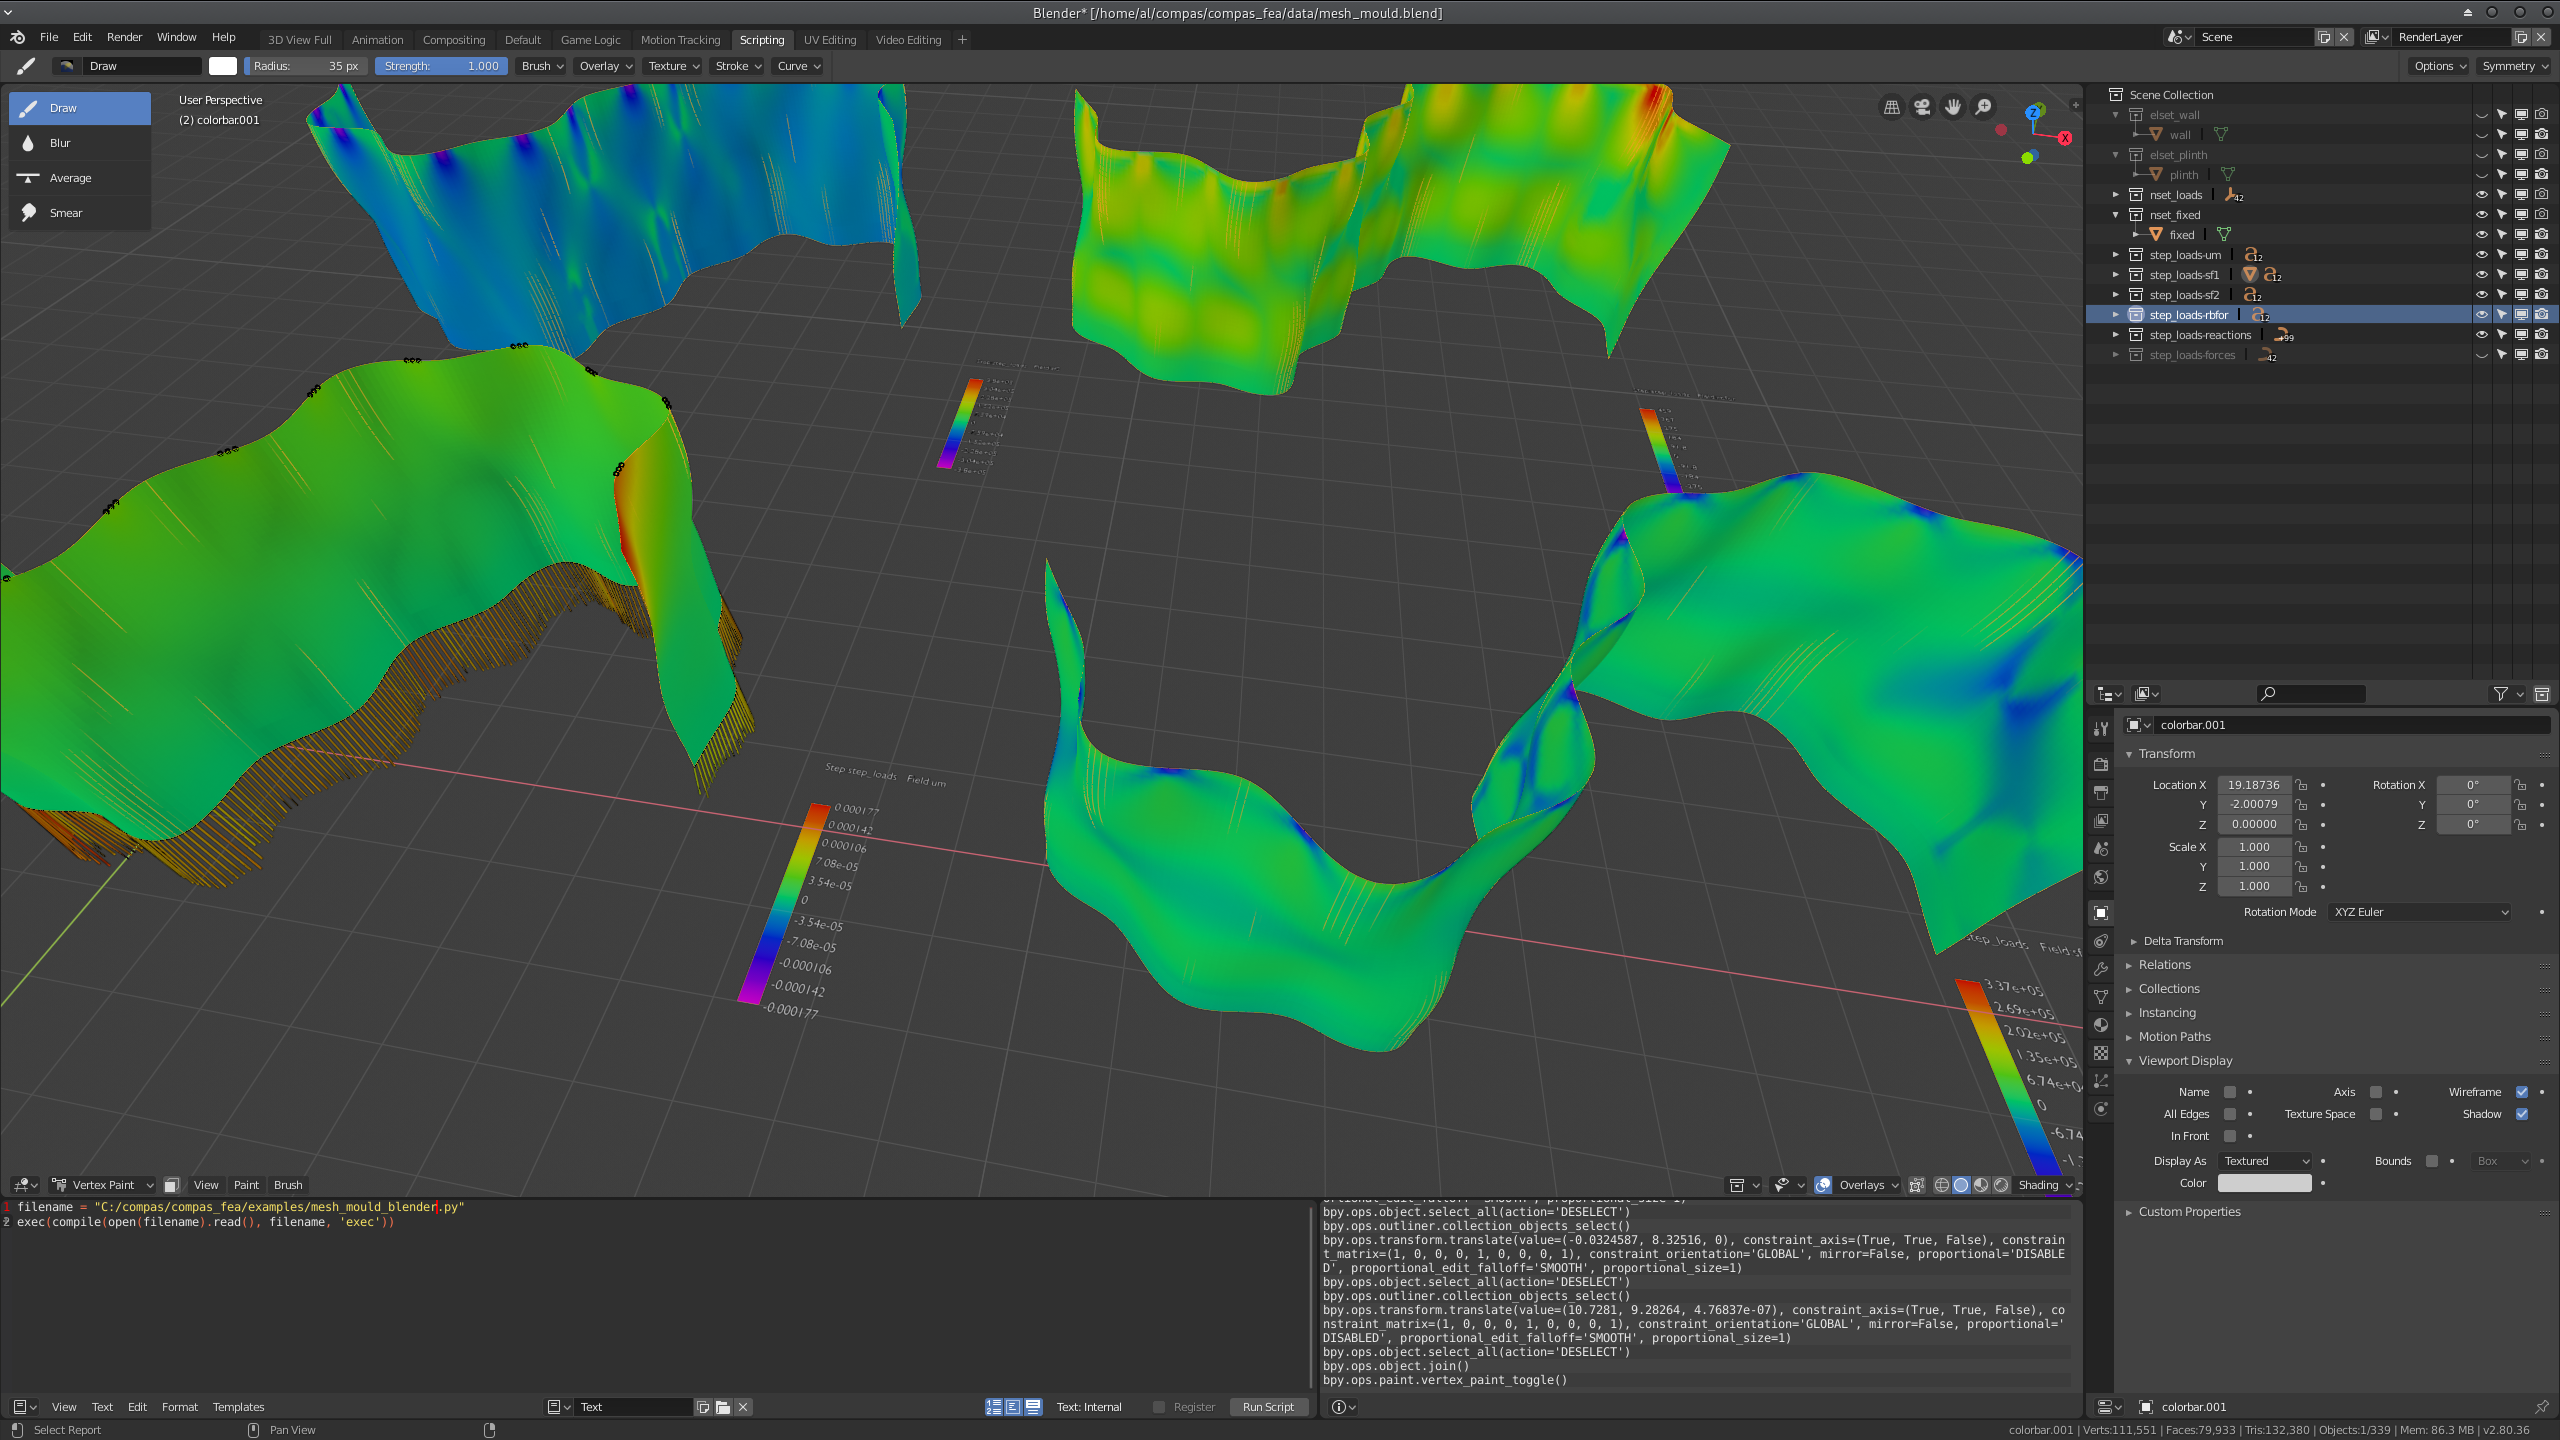This screenshot has width=2560, height=1440.
Task: Switch to the UV Editing workspace tab
Action: coord(830,40)
